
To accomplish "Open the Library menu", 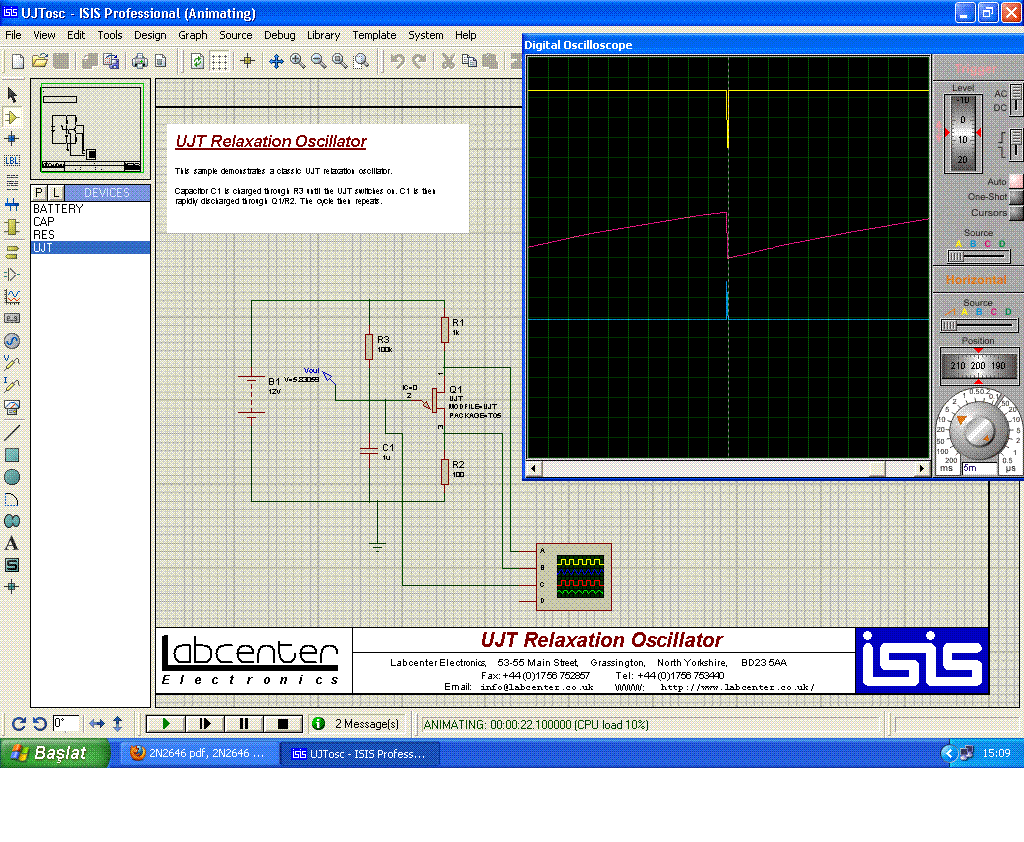I will [x=323, y=35].
